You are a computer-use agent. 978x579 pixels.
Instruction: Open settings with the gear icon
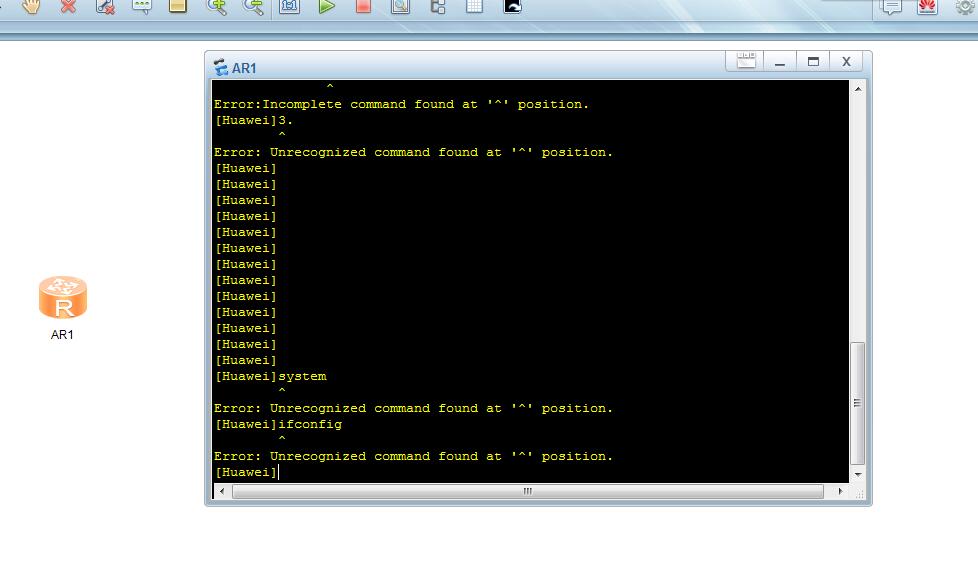click(x=965, y=7)
